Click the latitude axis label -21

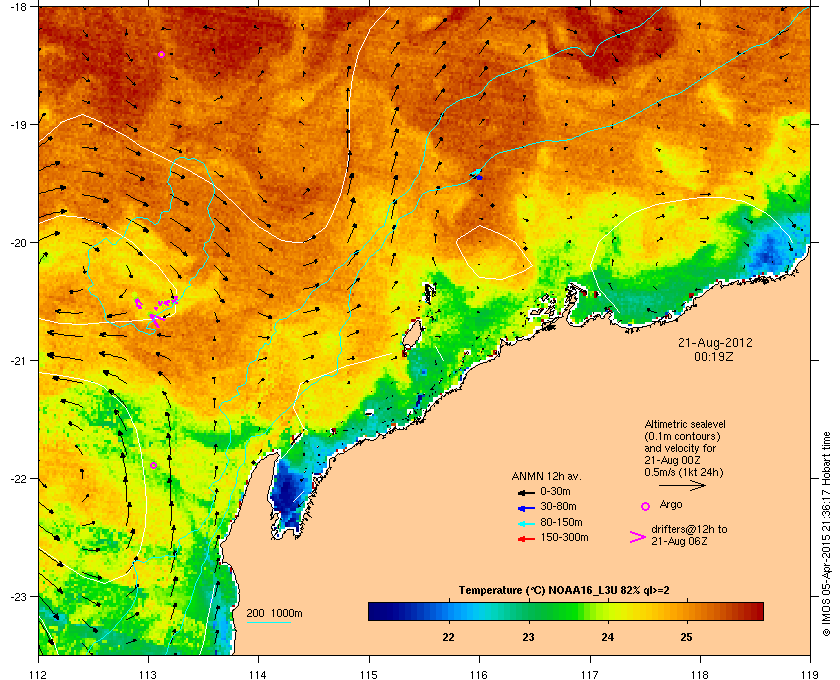[17, 361]
